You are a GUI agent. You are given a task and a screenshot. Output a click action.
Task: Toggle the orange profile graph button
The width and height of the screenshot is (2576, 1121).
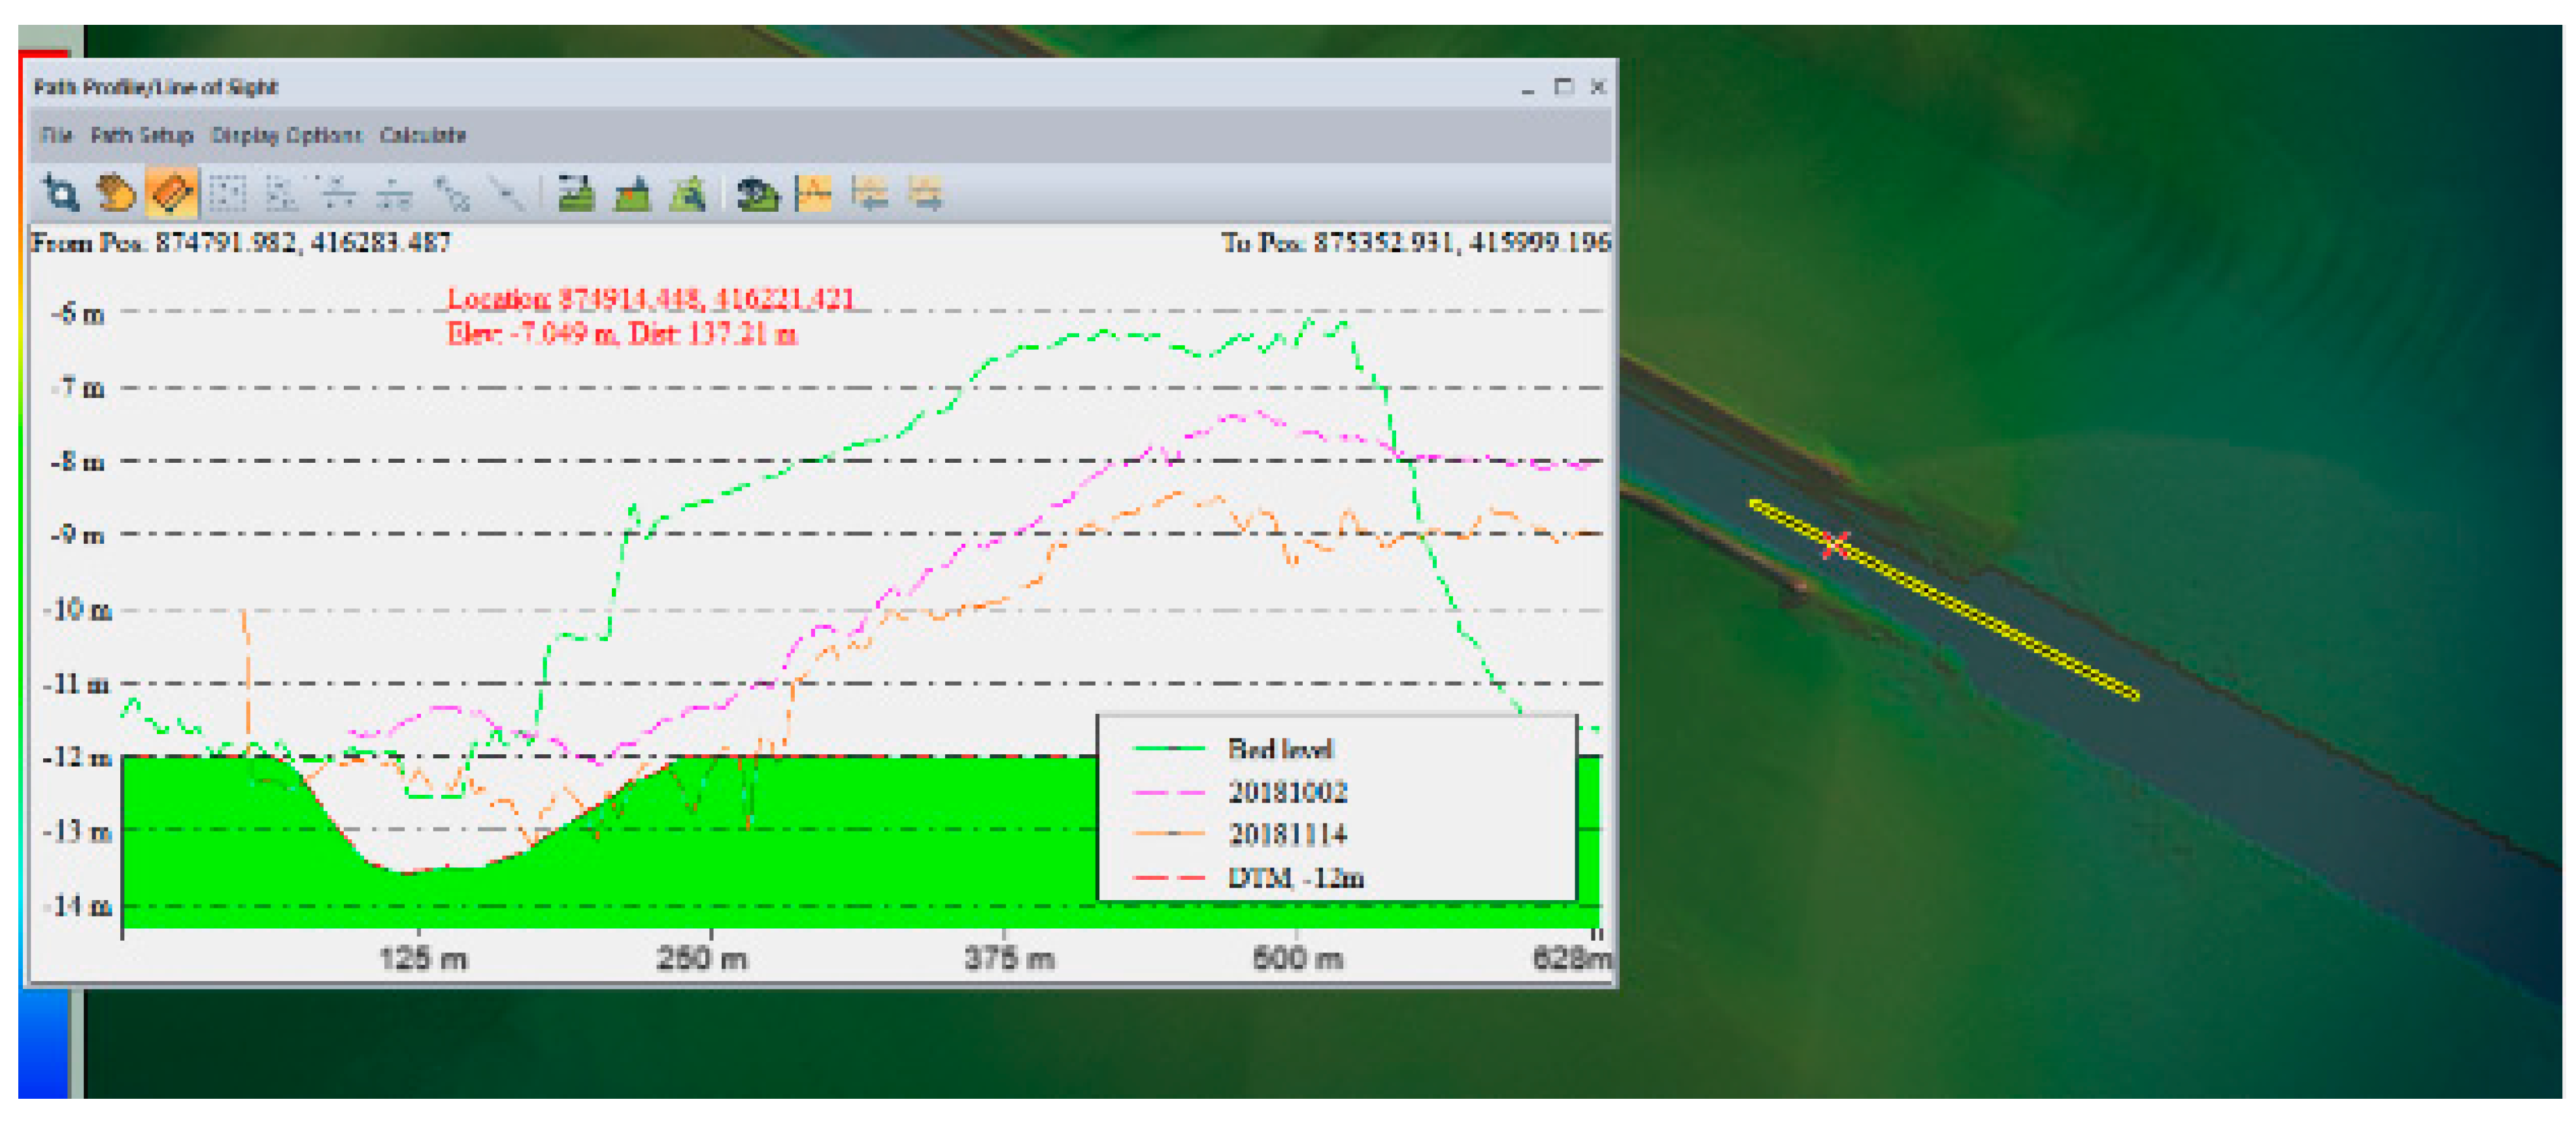tap(814, 193)
